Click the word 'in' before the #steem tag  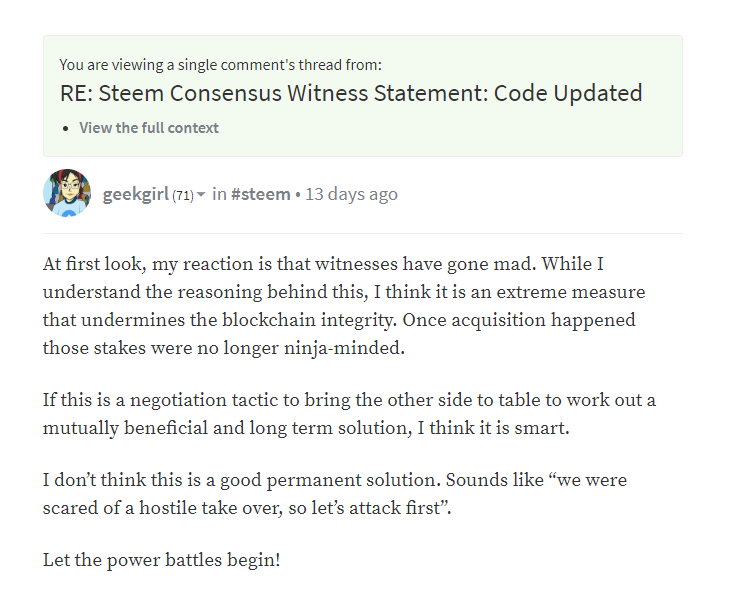pos(219,194)
